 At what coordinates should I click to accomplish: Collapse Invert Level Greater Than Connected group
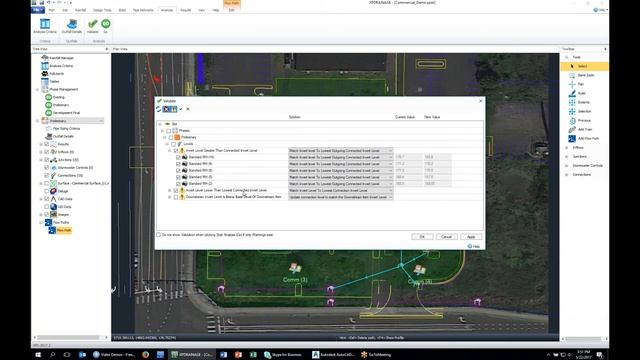[x=170, y=151]
